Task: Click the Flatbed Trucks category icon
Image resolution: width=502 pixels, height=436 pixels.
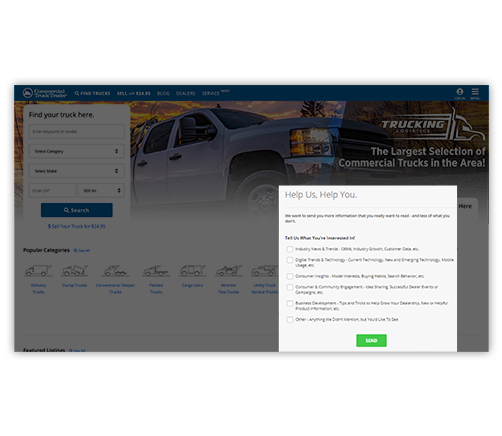Action: pos(156,271)
